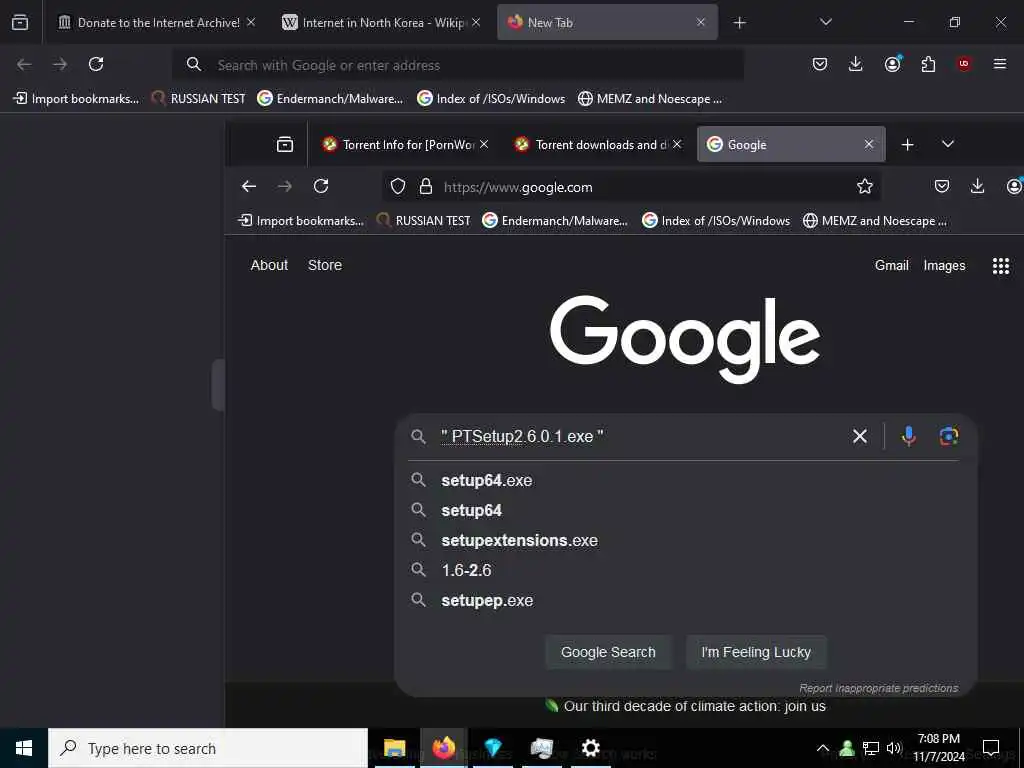Image resolution: width=1024 pixels, height=768 pixels.
Task: Go forward in inner browser window
Action: click(285, 186)
